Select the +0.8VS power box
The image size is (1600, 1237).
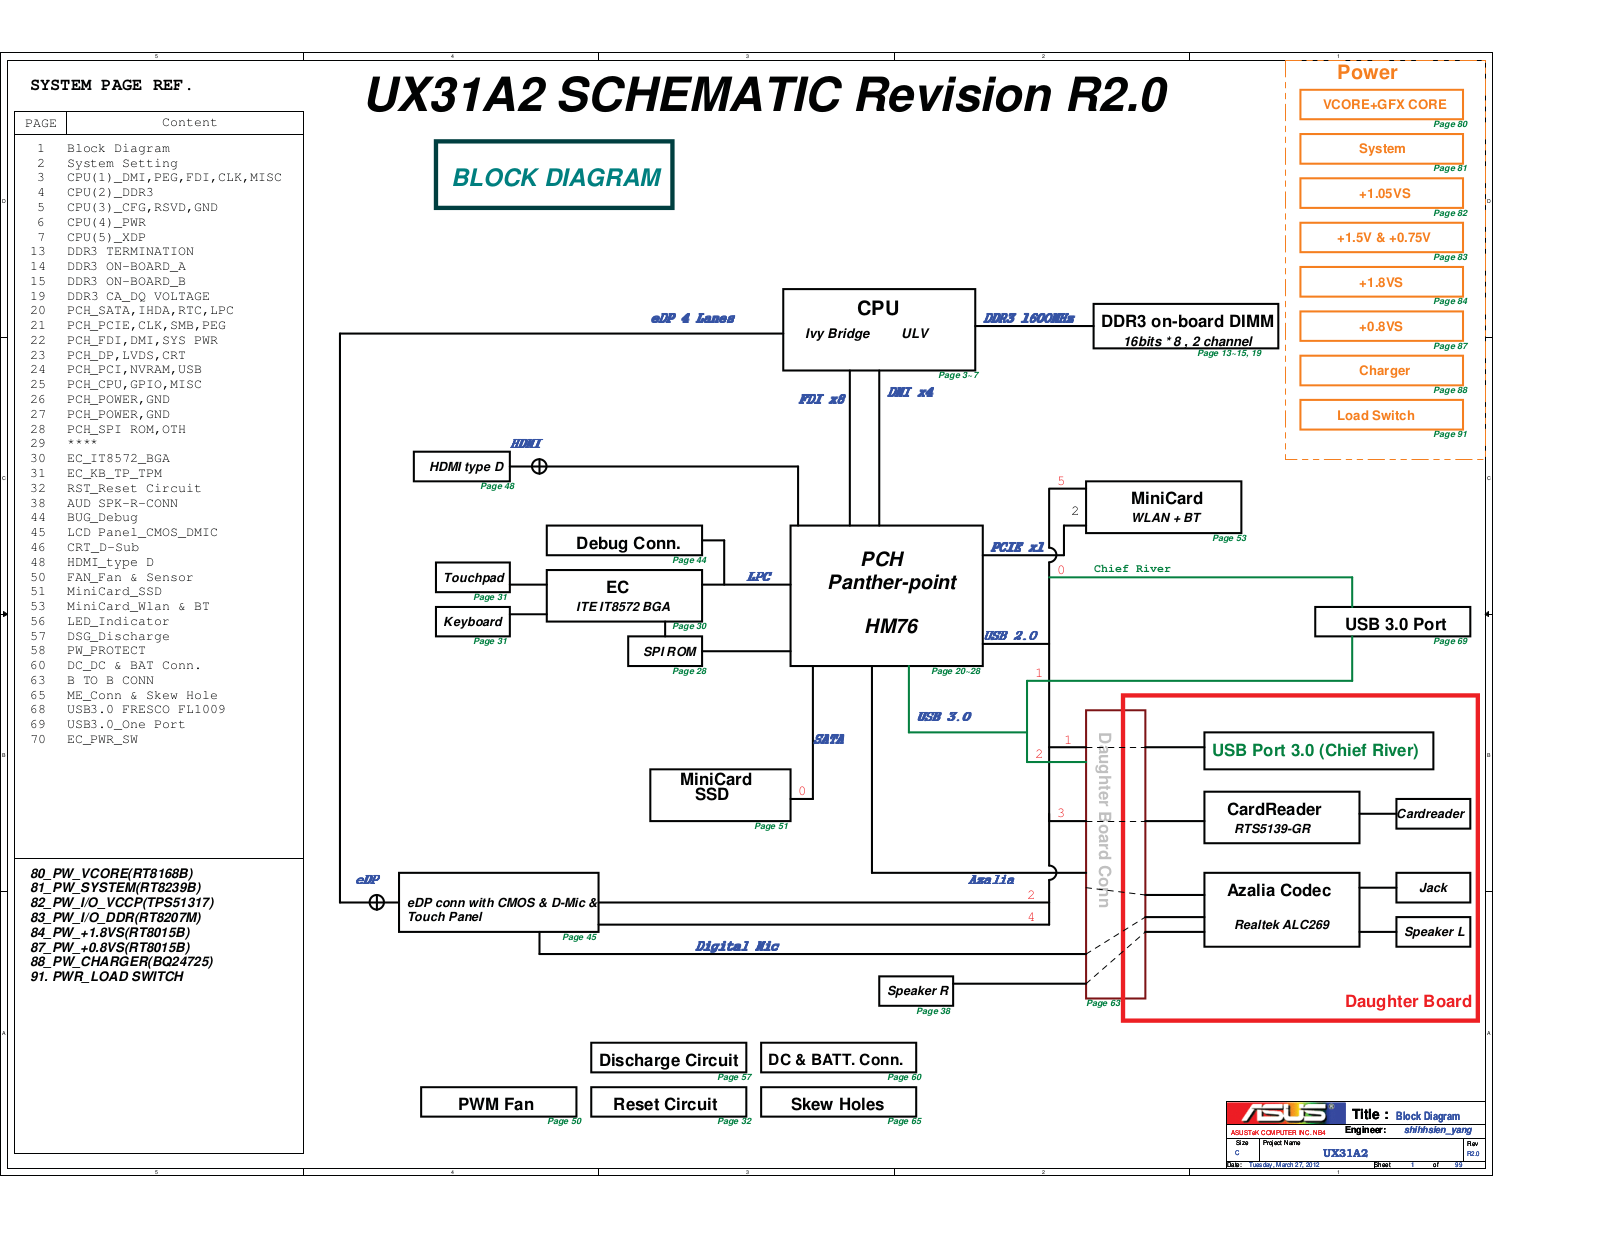coord(1382,326)
